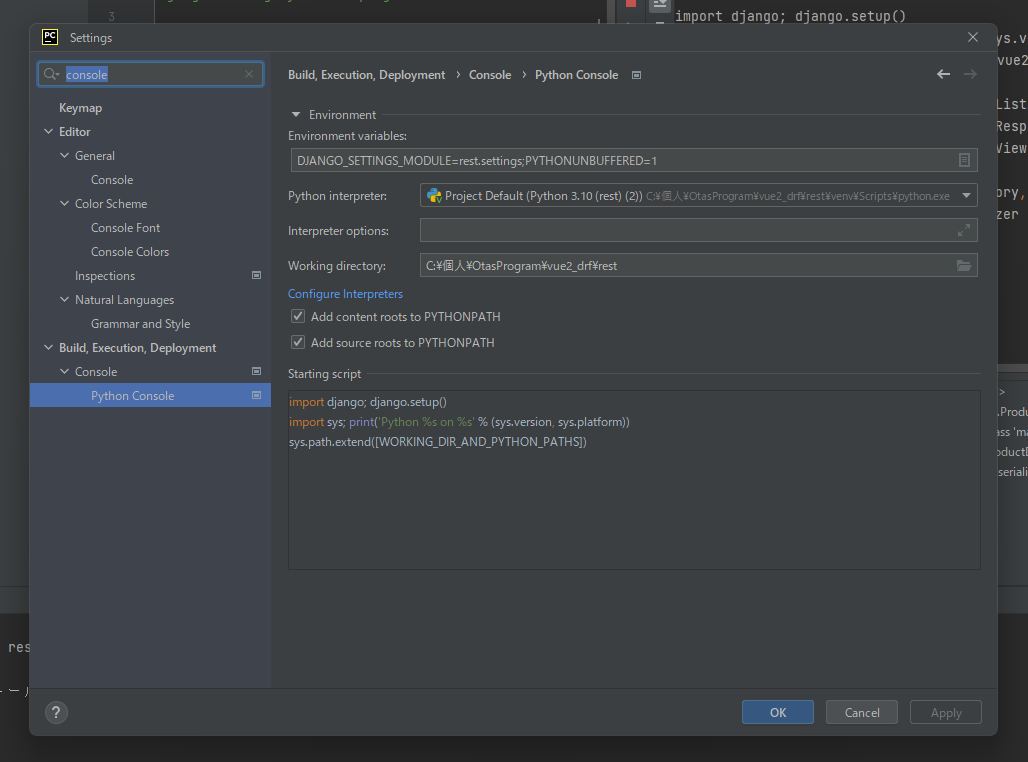
Task: Click the breadcrumb project-settings icon beside Python Console
Action: [x=636, y=75]
